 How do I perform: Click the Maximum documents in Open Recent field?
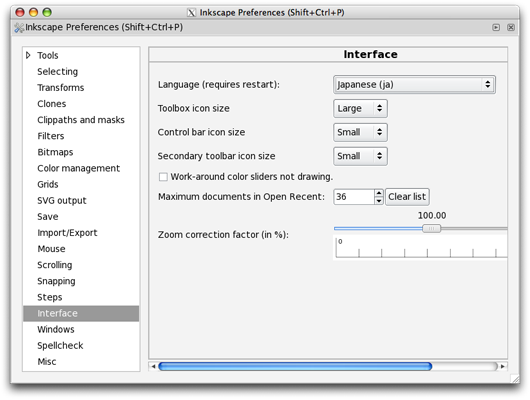pos(354,197)
